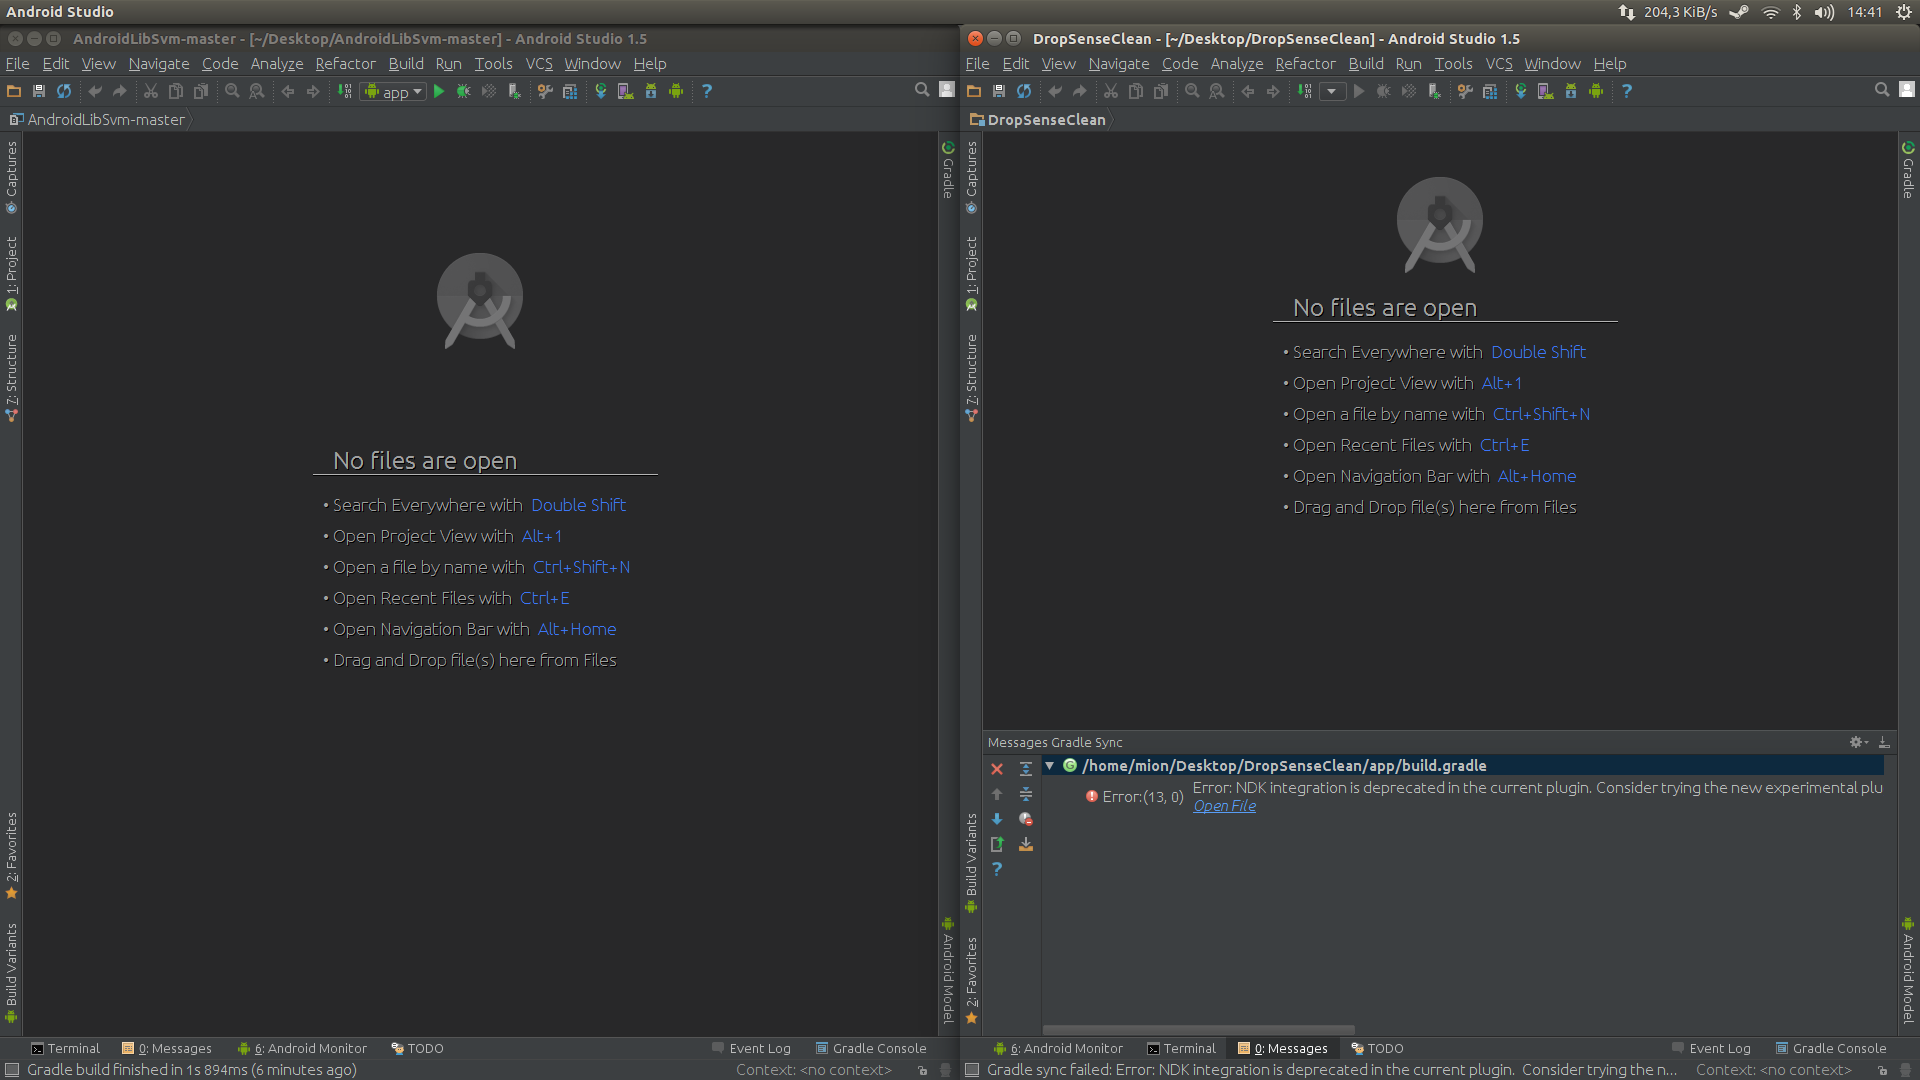Screen dimensions: 1920x1080
Task: Open the Refactor menu in DropSenseClean window
Action: (x=1305, y=63)
